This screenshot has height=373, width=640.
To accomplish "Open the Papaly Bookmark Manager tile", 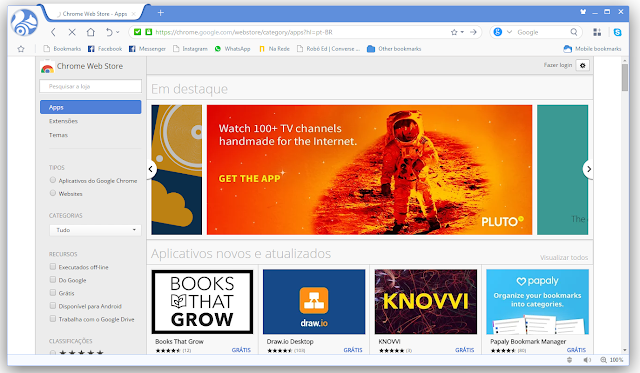I will (x=538, y=310).
